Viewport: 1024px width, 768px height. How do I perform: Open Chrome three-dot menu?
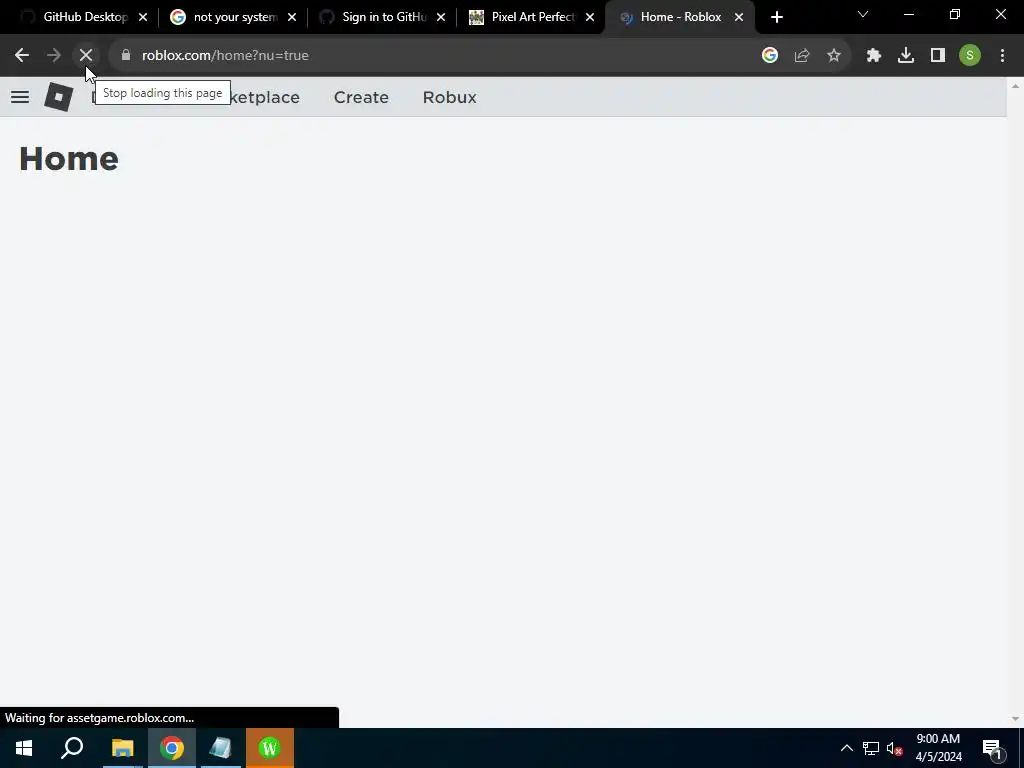[1002, 56]
